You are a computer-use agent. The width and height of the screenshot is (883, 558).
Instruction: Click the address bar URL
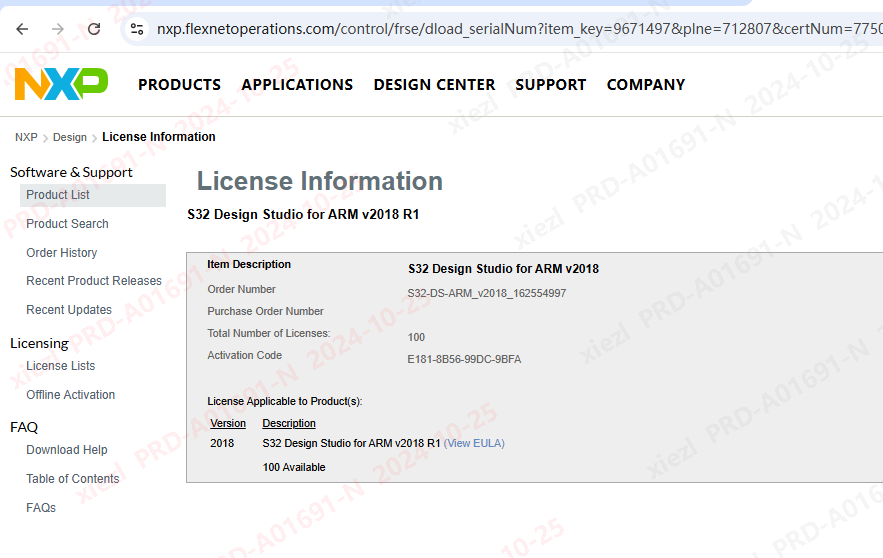[x=518, y=29]
